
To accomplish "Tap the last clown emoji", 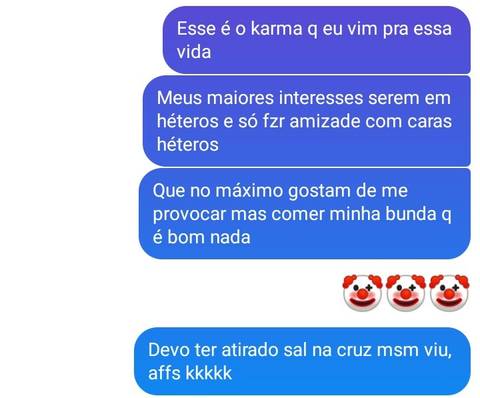I will 449,293.
